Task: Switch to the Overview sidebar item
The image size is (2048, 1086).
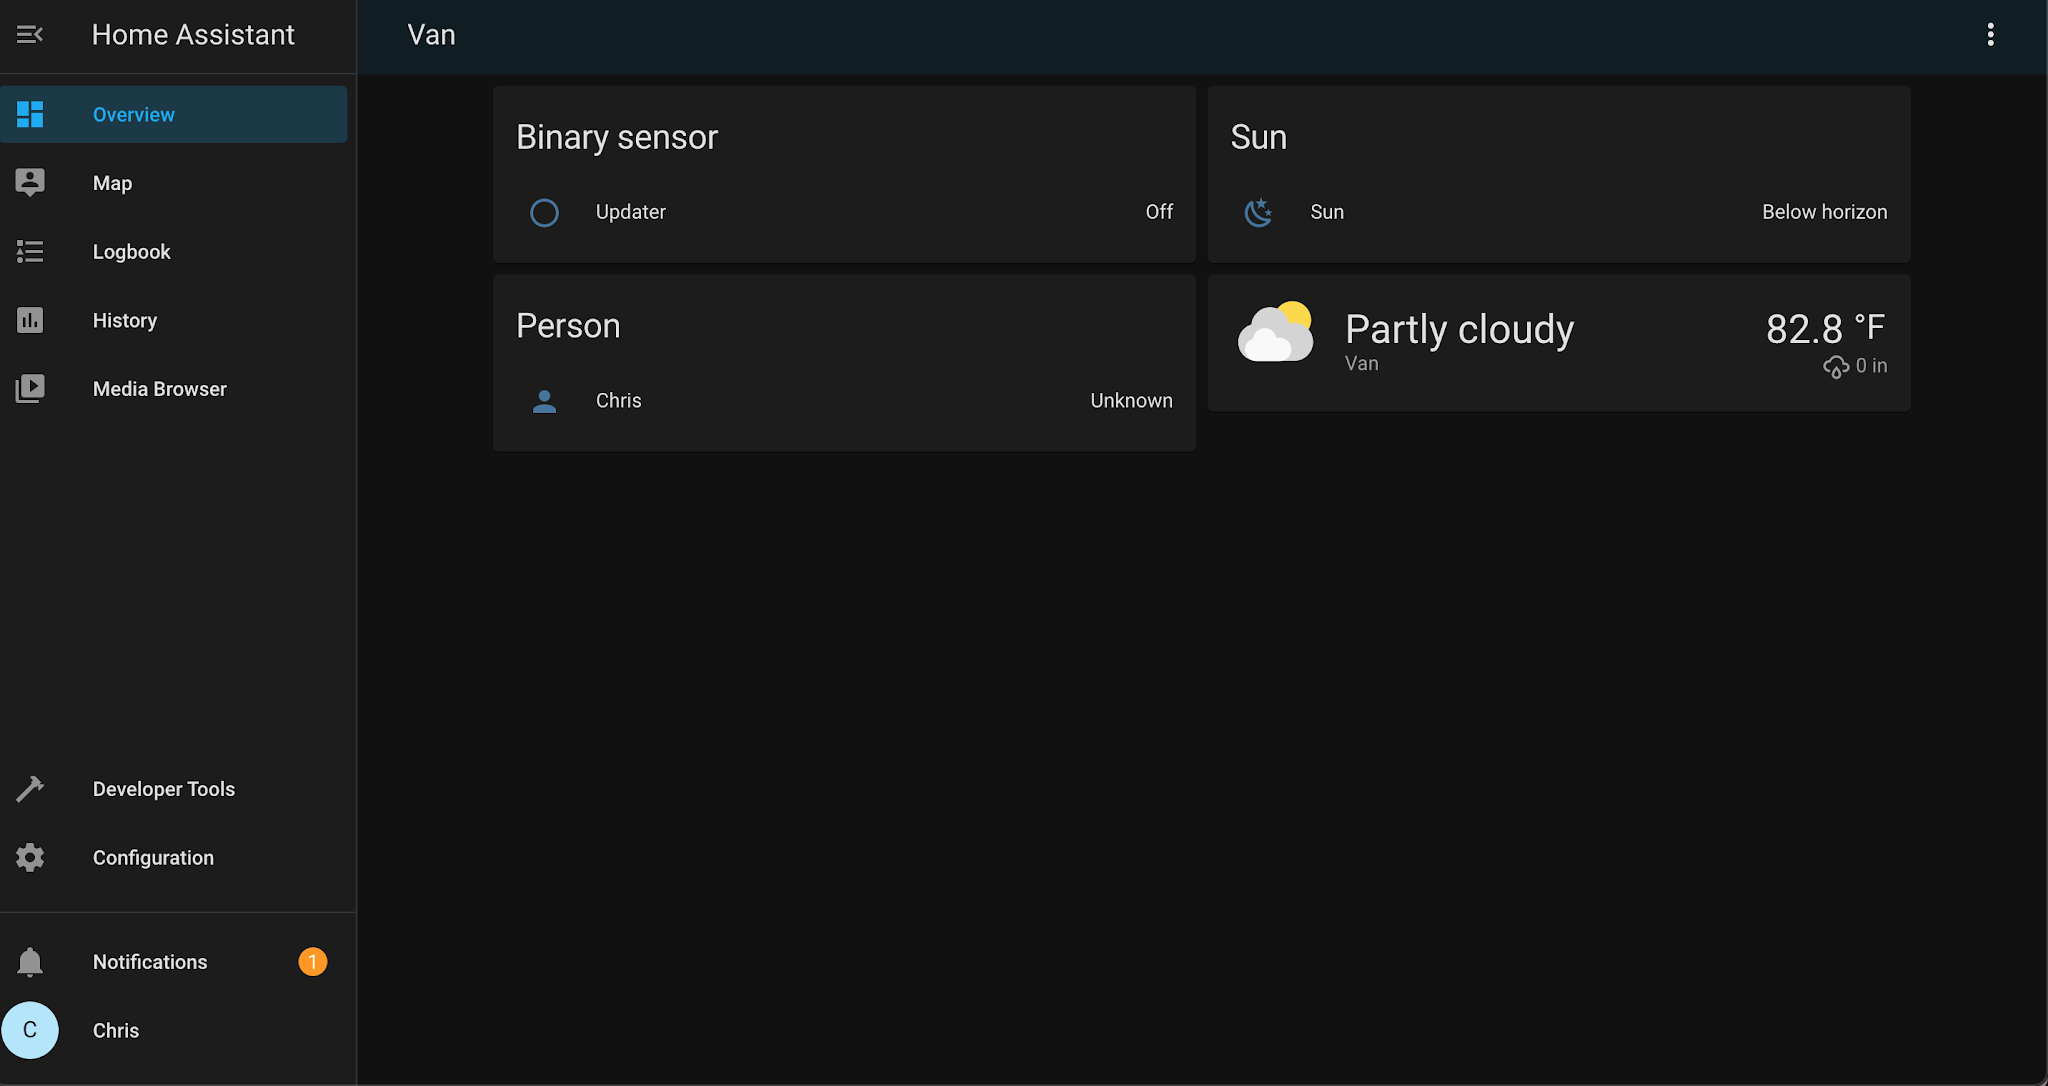Action: 133,114
